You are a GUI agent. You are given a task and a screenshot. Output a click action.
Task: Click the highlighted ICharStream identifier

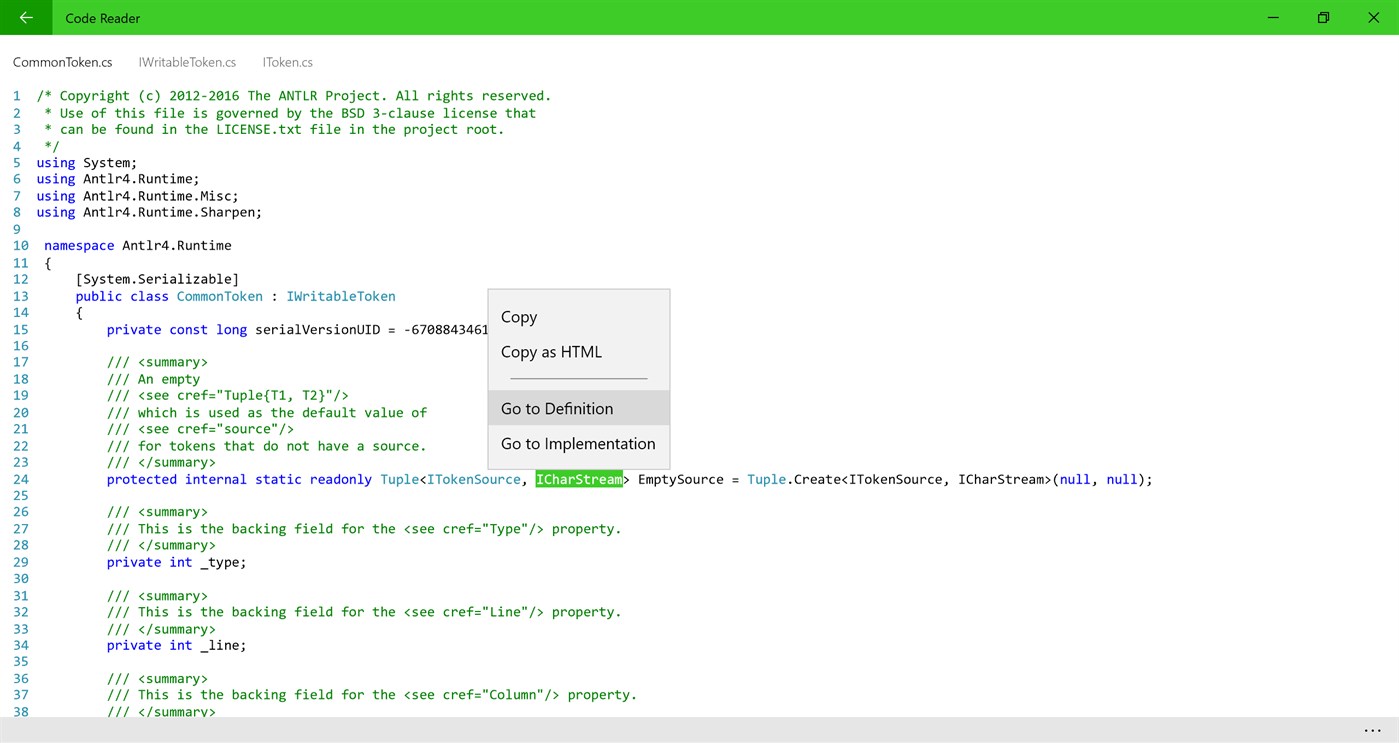(x=579, y=480)
